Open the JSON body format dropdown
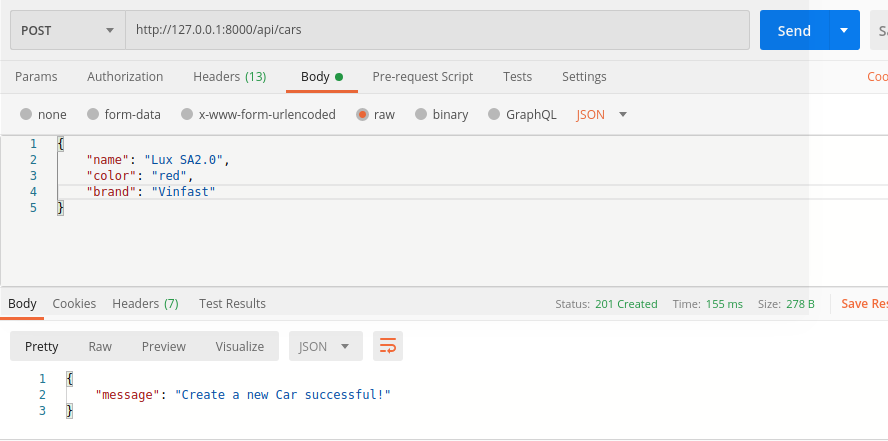Screen dimensions: 888x441 point(602,115)
